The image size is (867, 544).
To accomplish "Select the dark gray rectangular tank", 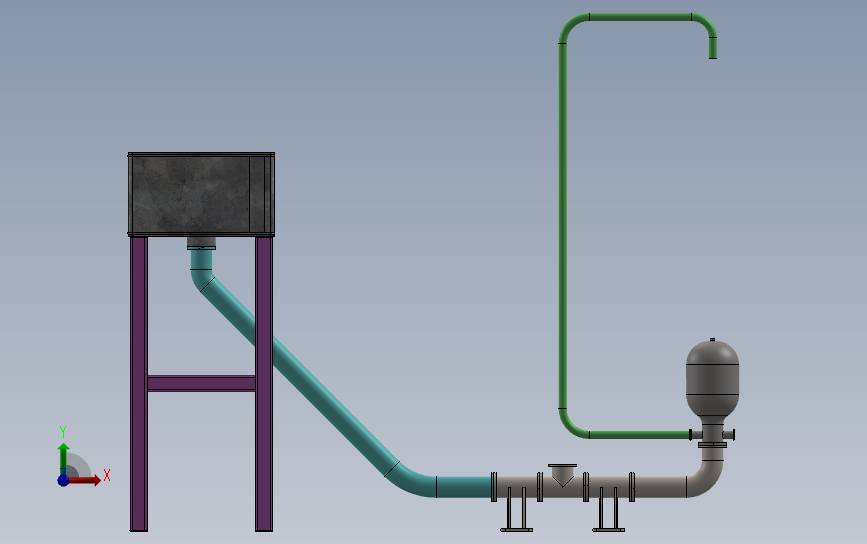I will 201,194.
